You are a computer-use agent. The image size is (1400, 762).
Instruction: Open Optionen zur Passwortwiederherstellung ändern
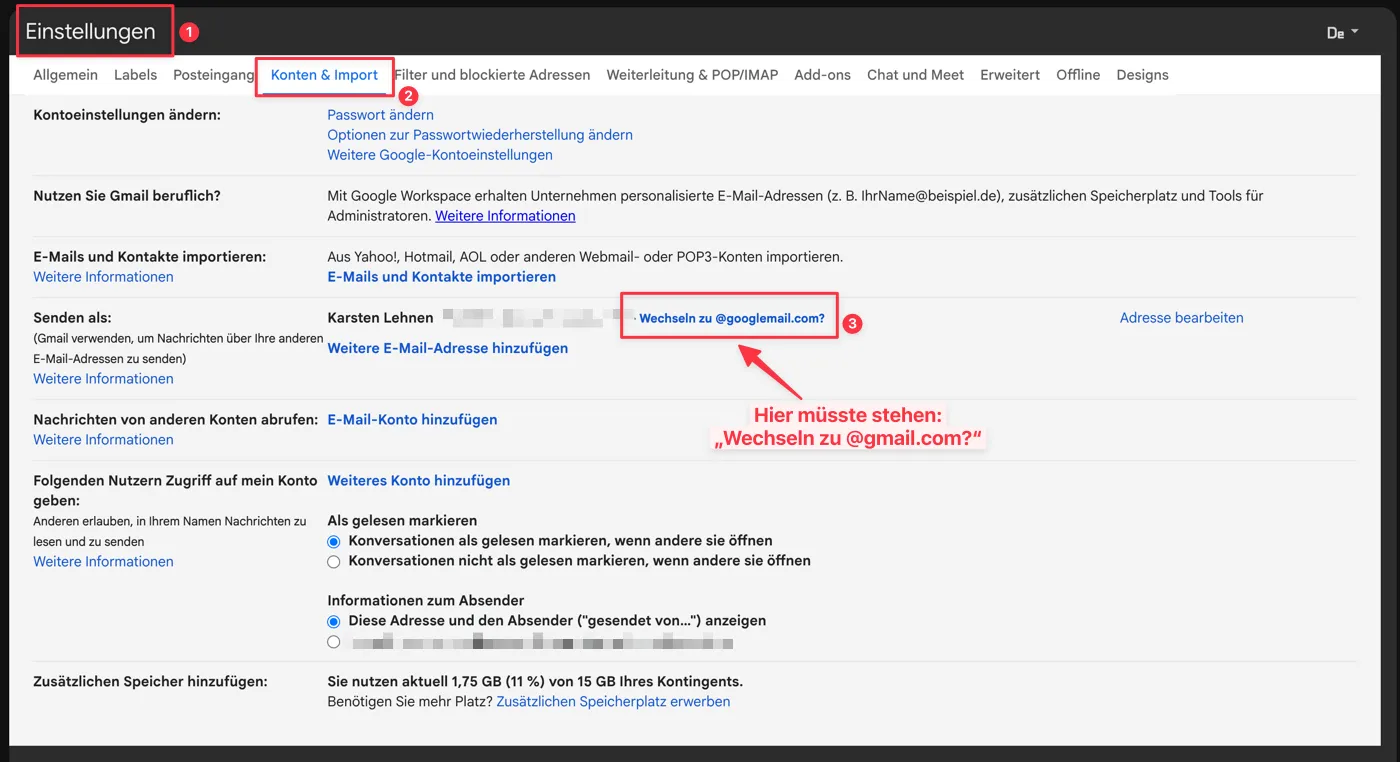coord(479,135)
